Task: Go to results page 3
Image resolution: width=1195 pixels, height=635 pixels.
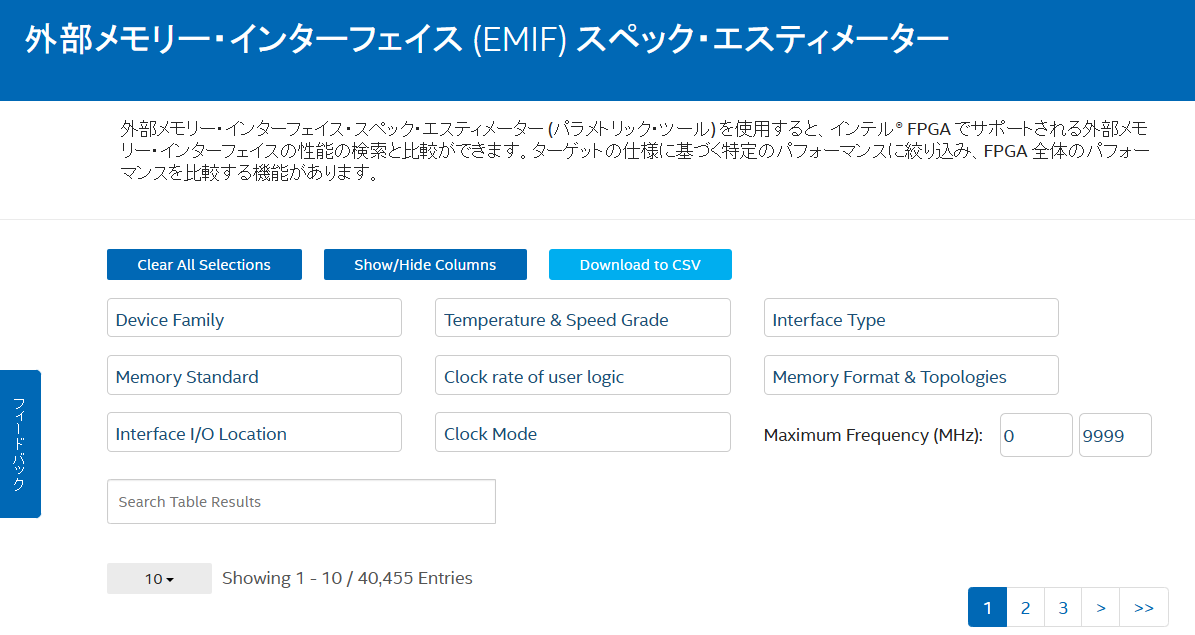Action: (1063, 607)
